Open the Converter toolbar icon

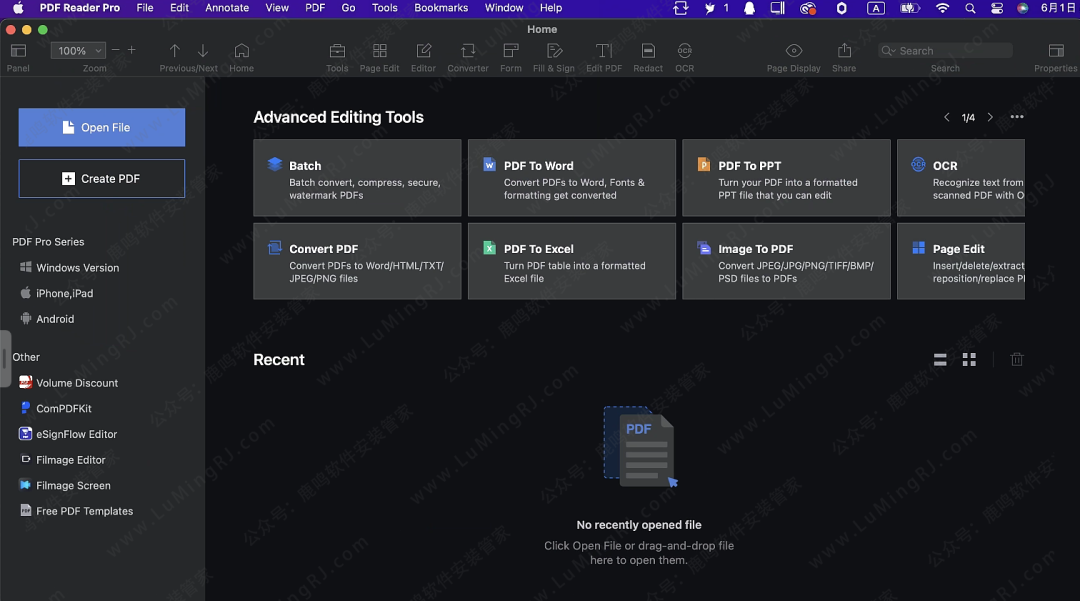click(468, 51)
